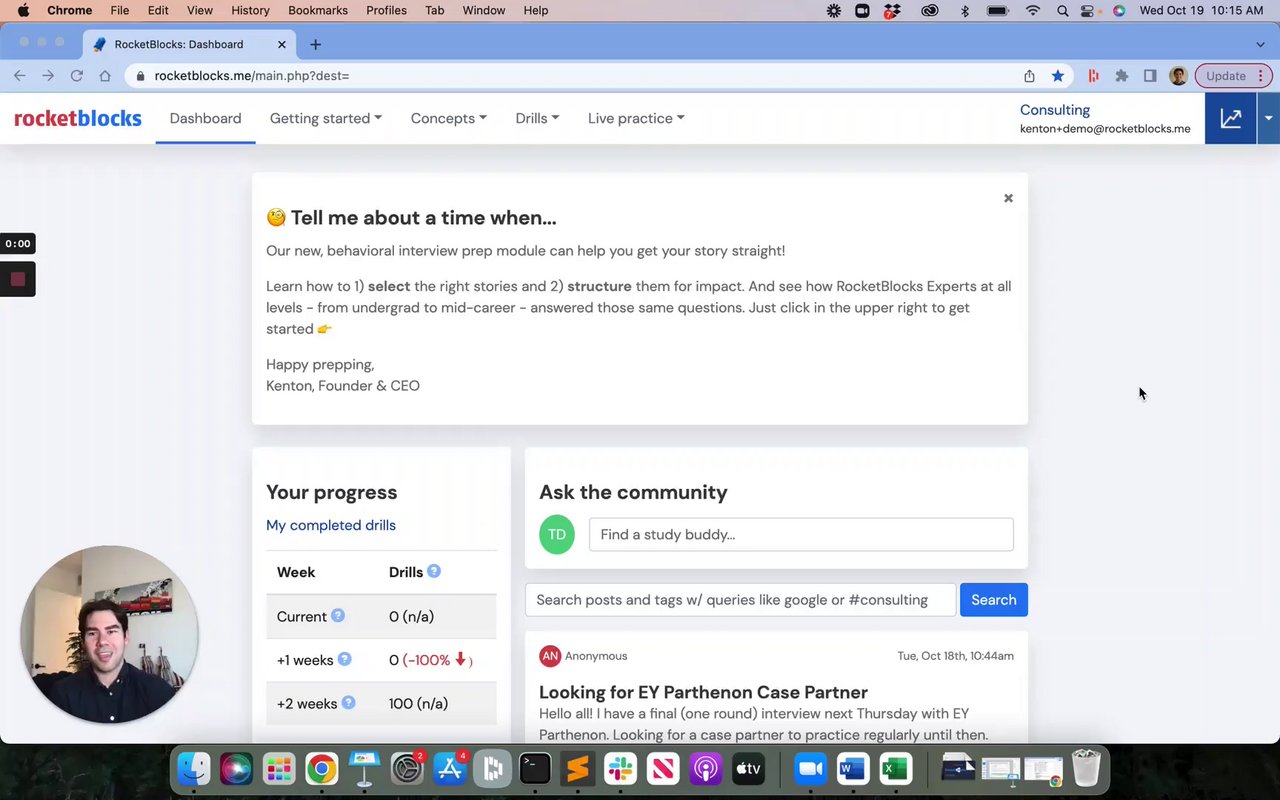The width and height of the screenshot is (1280, 800).
Task: Open My completed drills link
Action: pos(331,525)
